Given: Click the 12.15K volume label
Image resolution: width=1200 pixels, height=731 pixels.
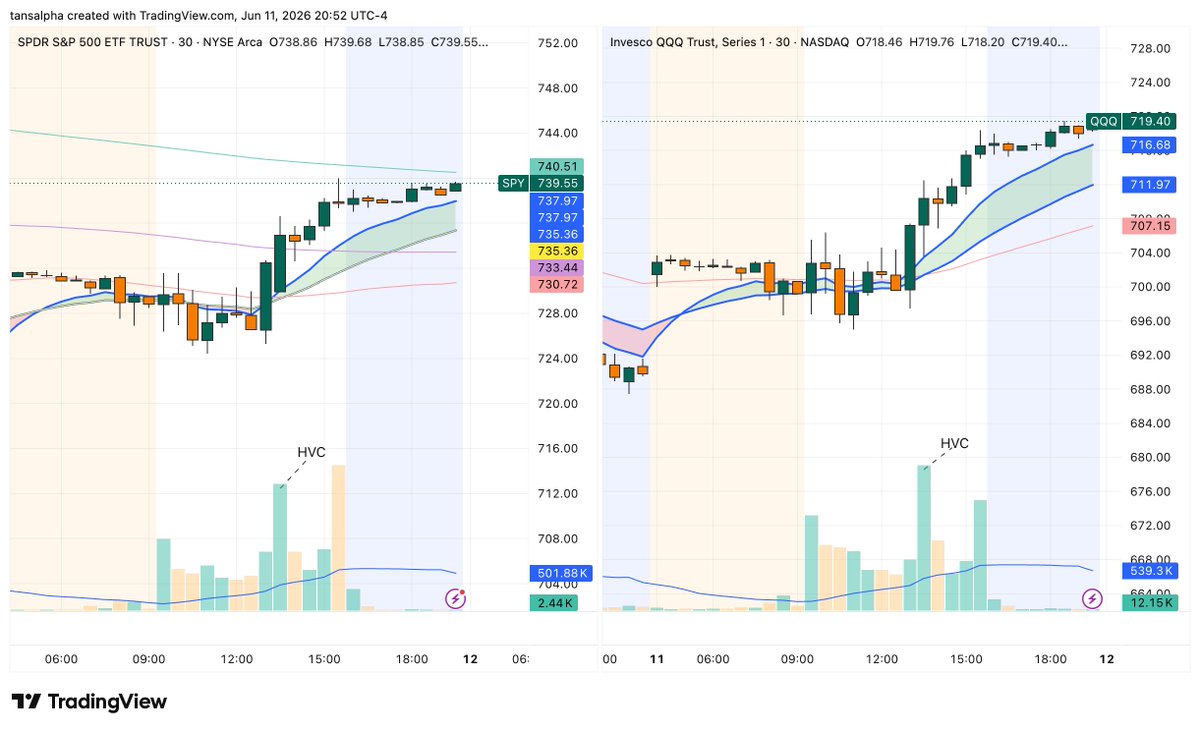Looking at the screenshot, I should click(1150, 603).
